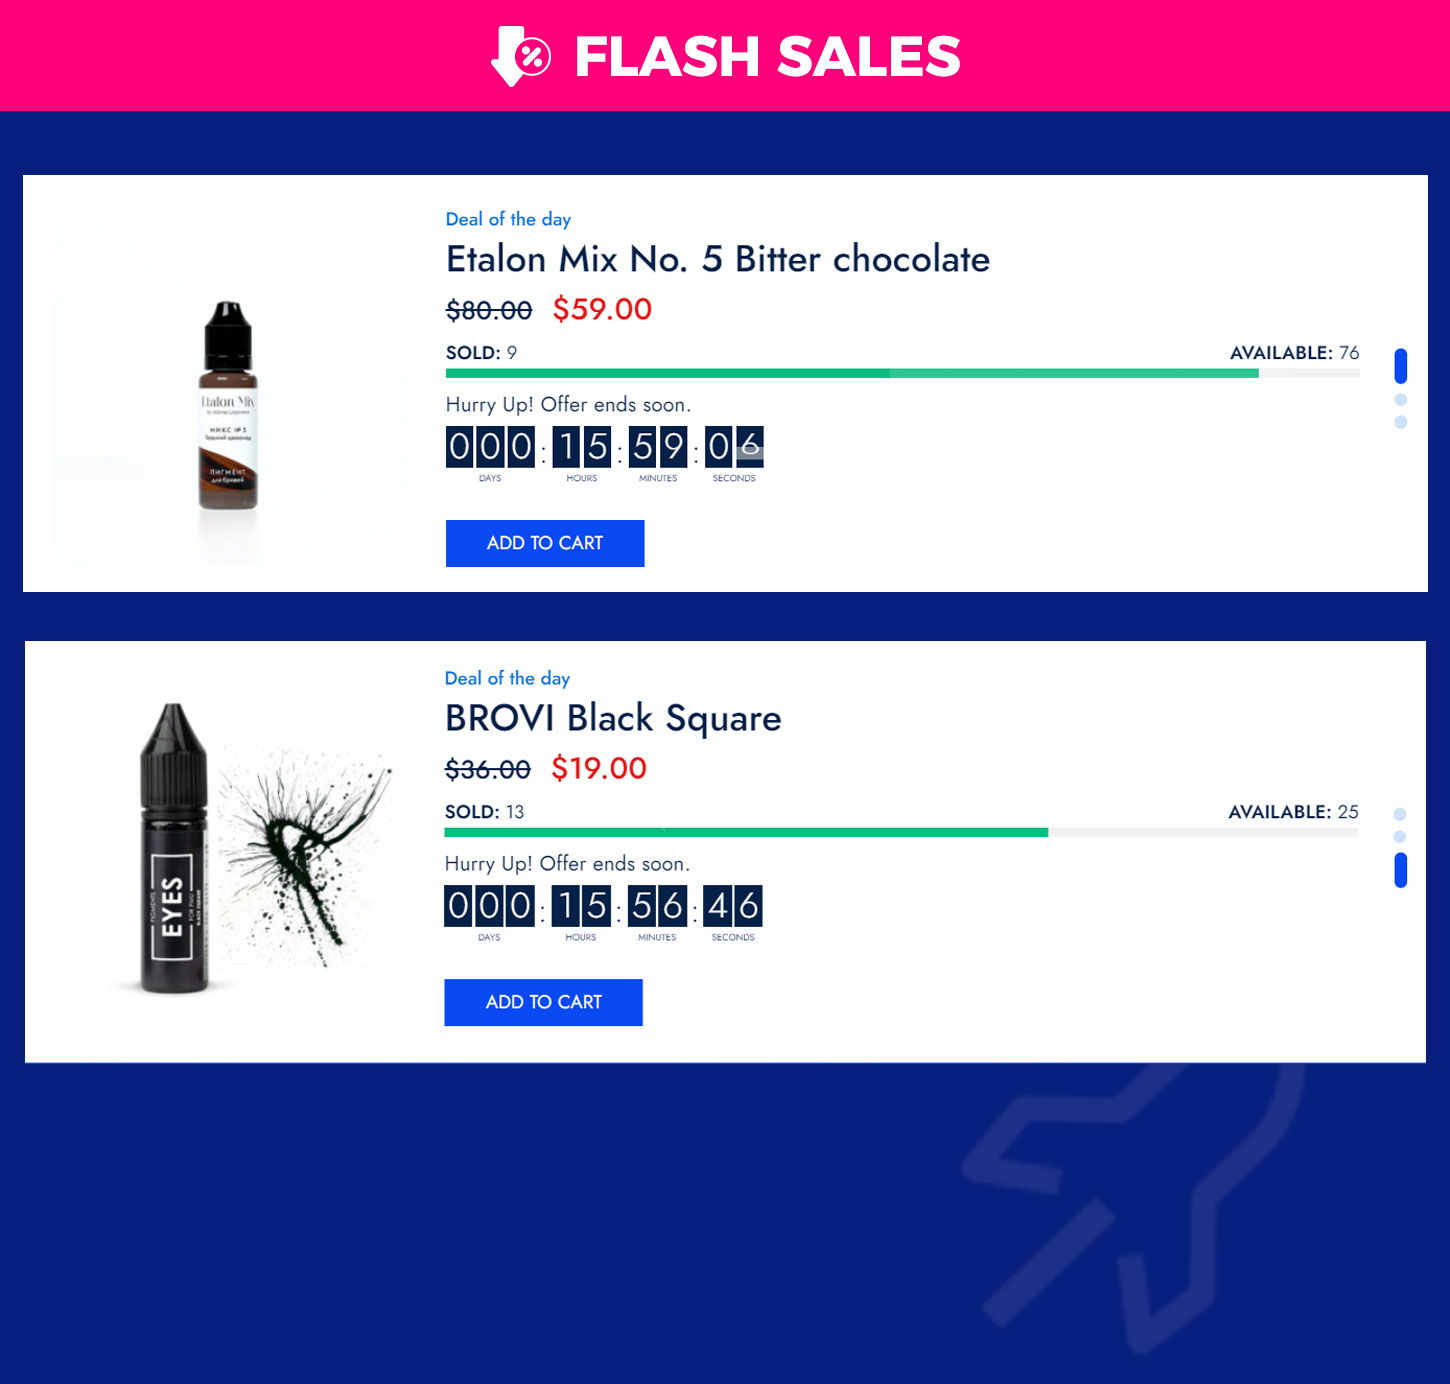
Task: Add BROVI Black Square to cart
Action: (x=543, y=1002)
